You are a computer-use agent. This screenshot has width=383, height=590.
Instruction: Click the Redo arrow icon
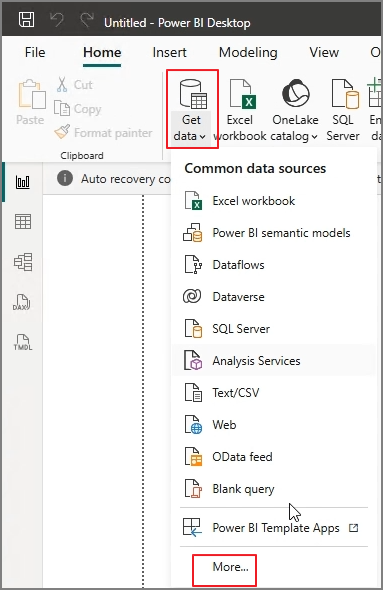(x=87, y=20)
